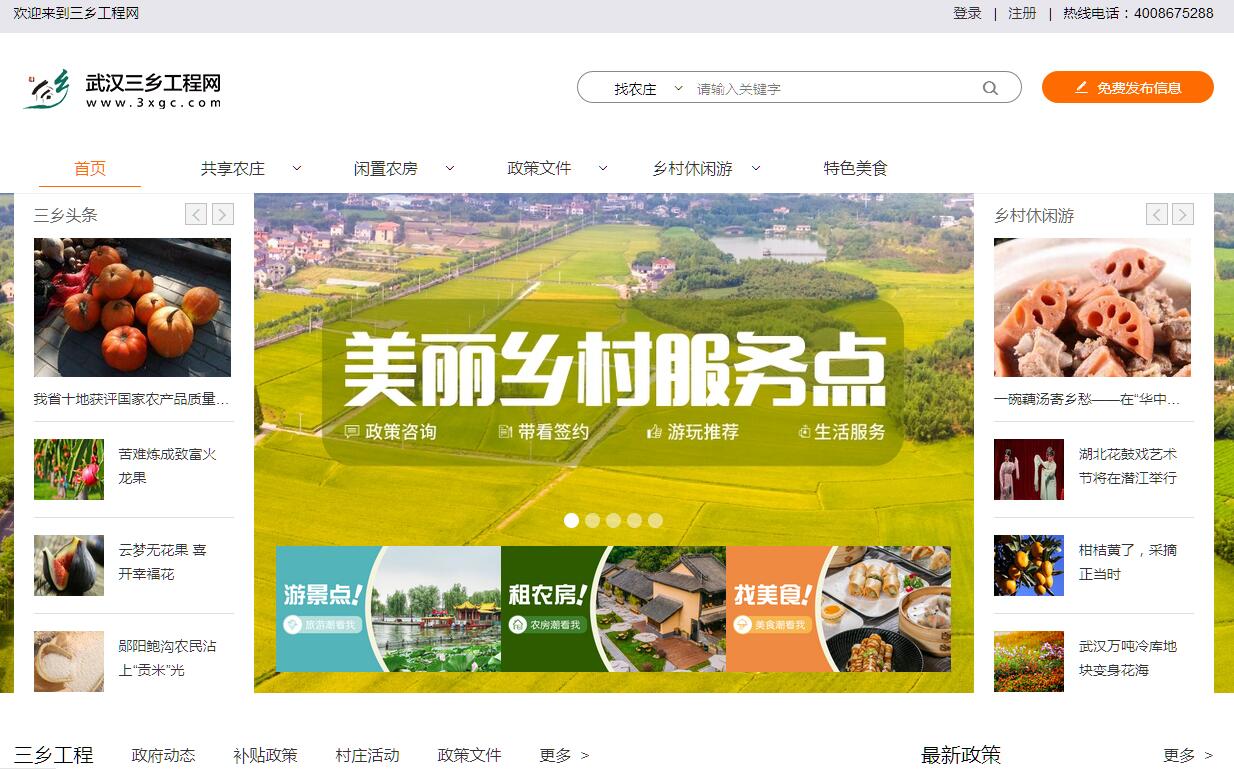Show previous item in 三乡头条

point(196,214)
